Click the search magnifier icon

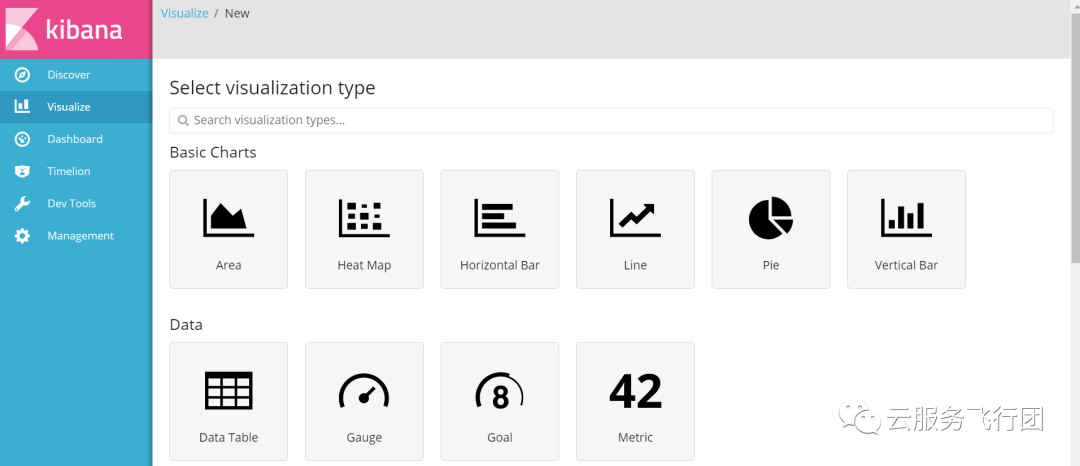click(x=183, y=120)
